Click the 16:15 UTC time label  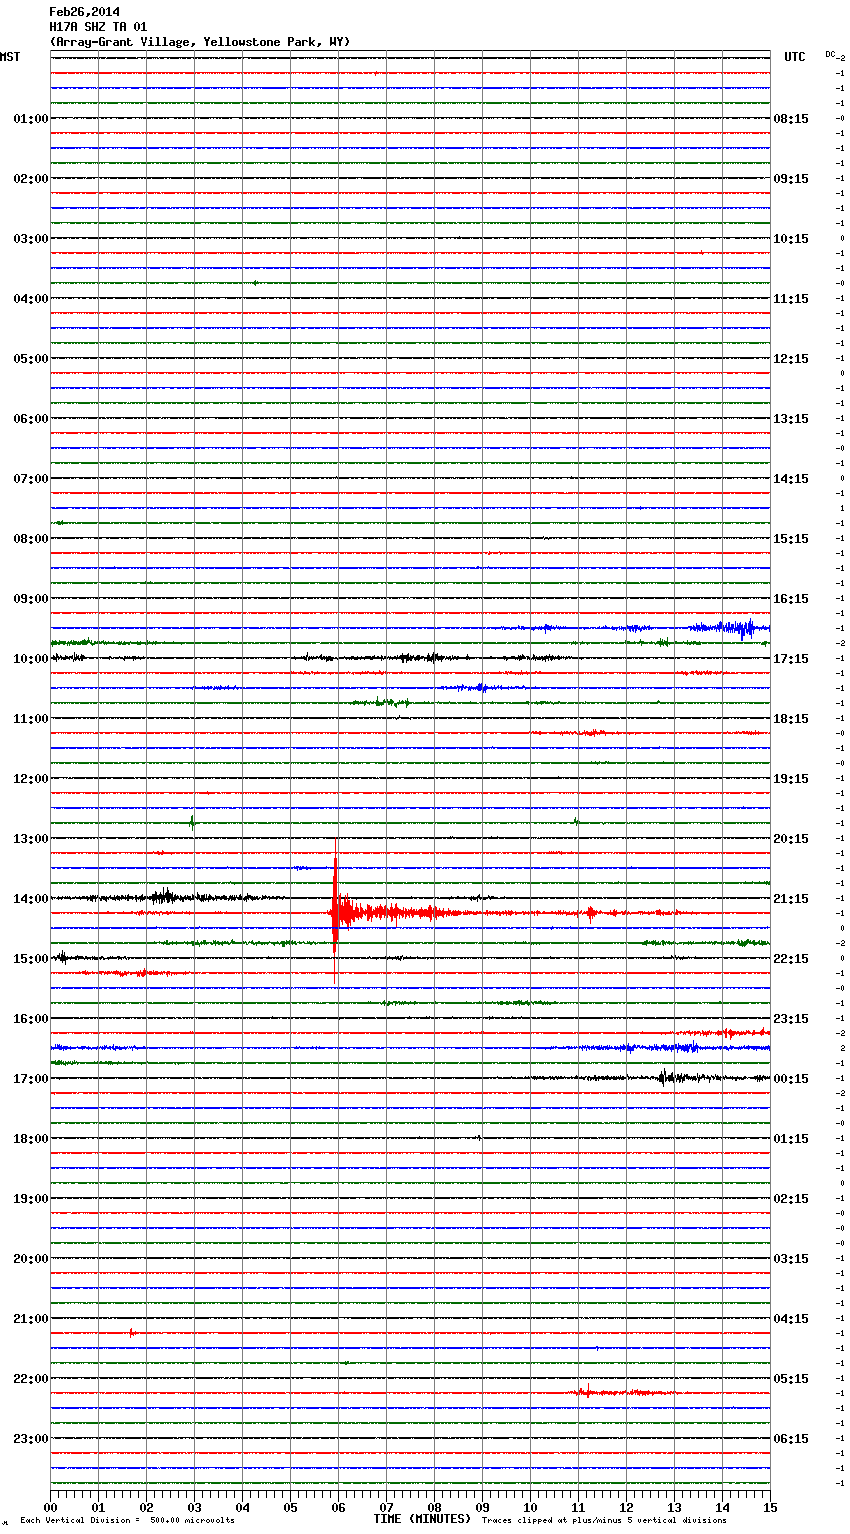pos(791,598)
